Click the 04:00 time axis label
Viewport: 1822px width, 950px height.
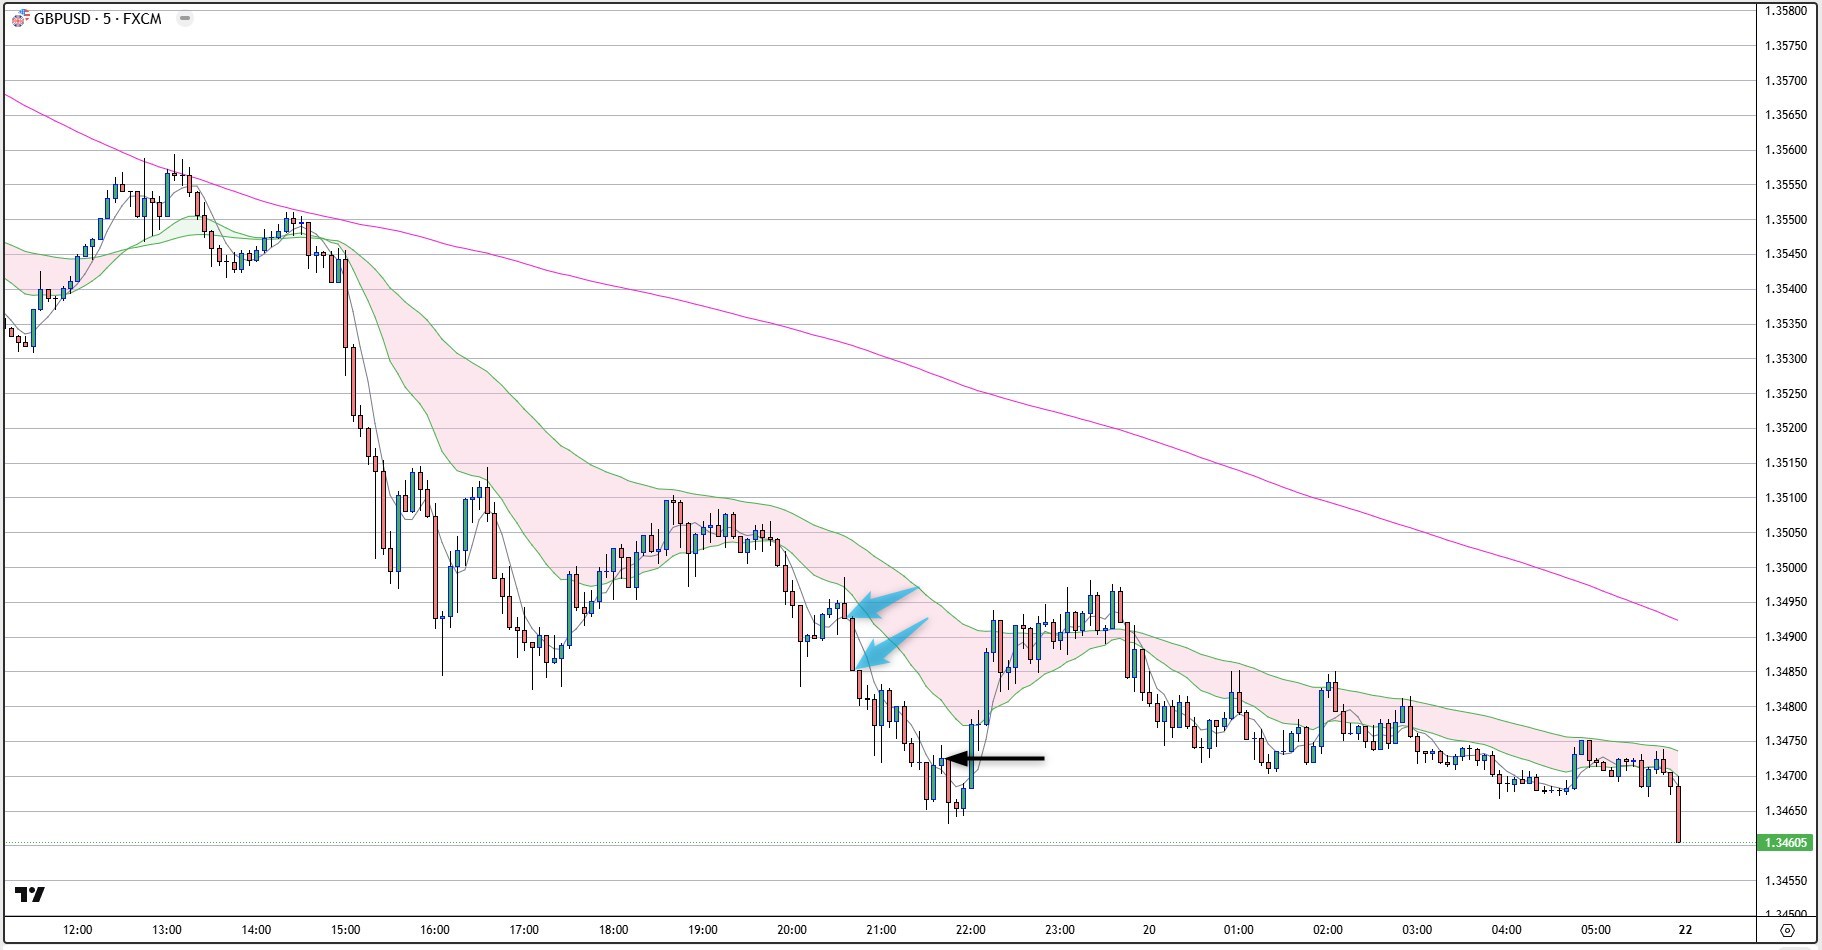pyautogui.click(x=1506, y=930)
